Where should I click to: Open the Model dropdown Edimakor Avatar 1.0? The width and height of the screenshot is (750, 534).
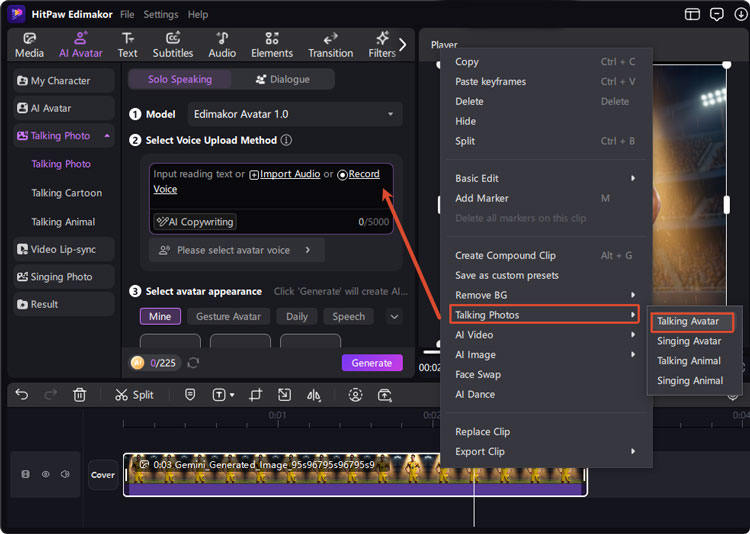point(295,114)
